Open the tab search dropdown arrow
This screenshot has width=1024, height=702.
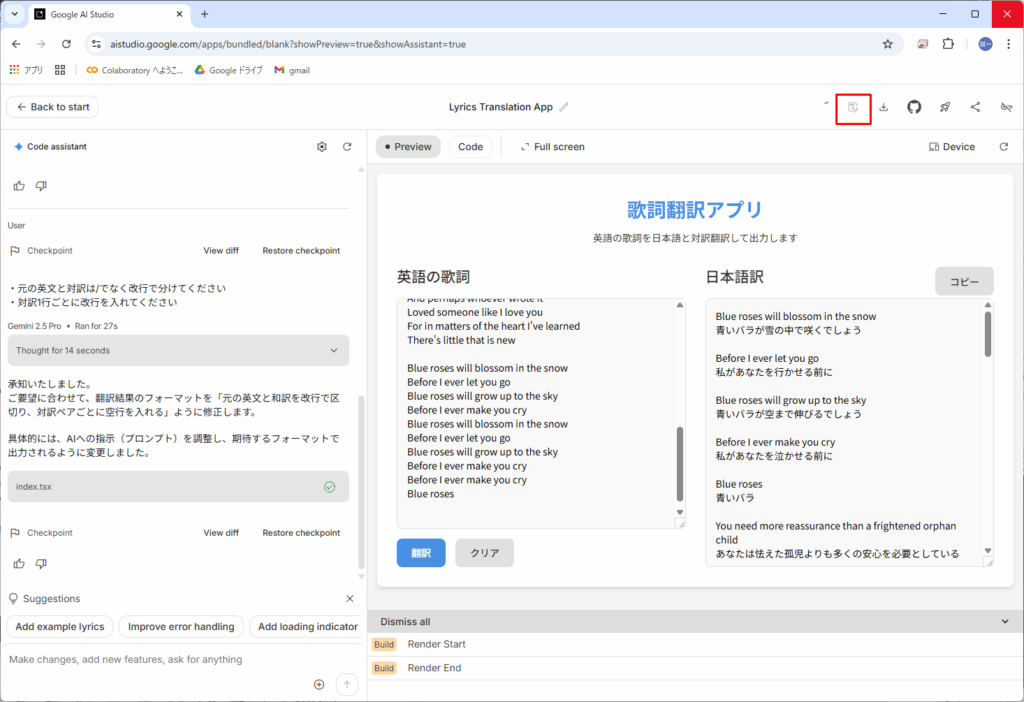tap(14, 14)
